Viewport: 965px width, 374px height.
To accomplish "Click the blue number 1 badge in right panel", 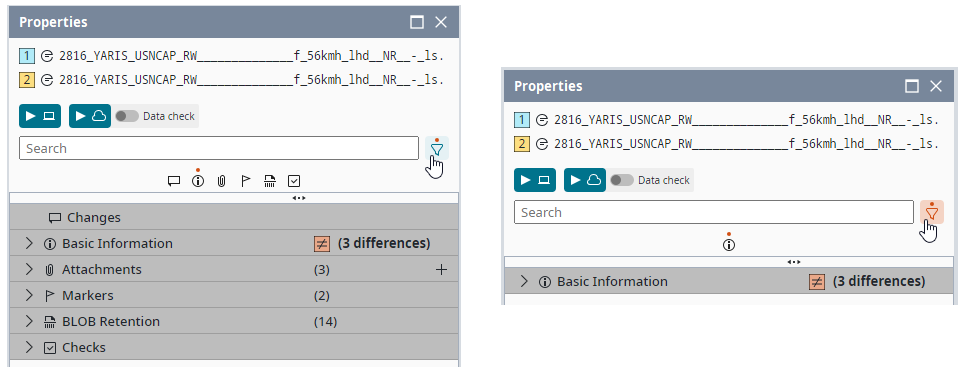I will [x=522, y=120].
